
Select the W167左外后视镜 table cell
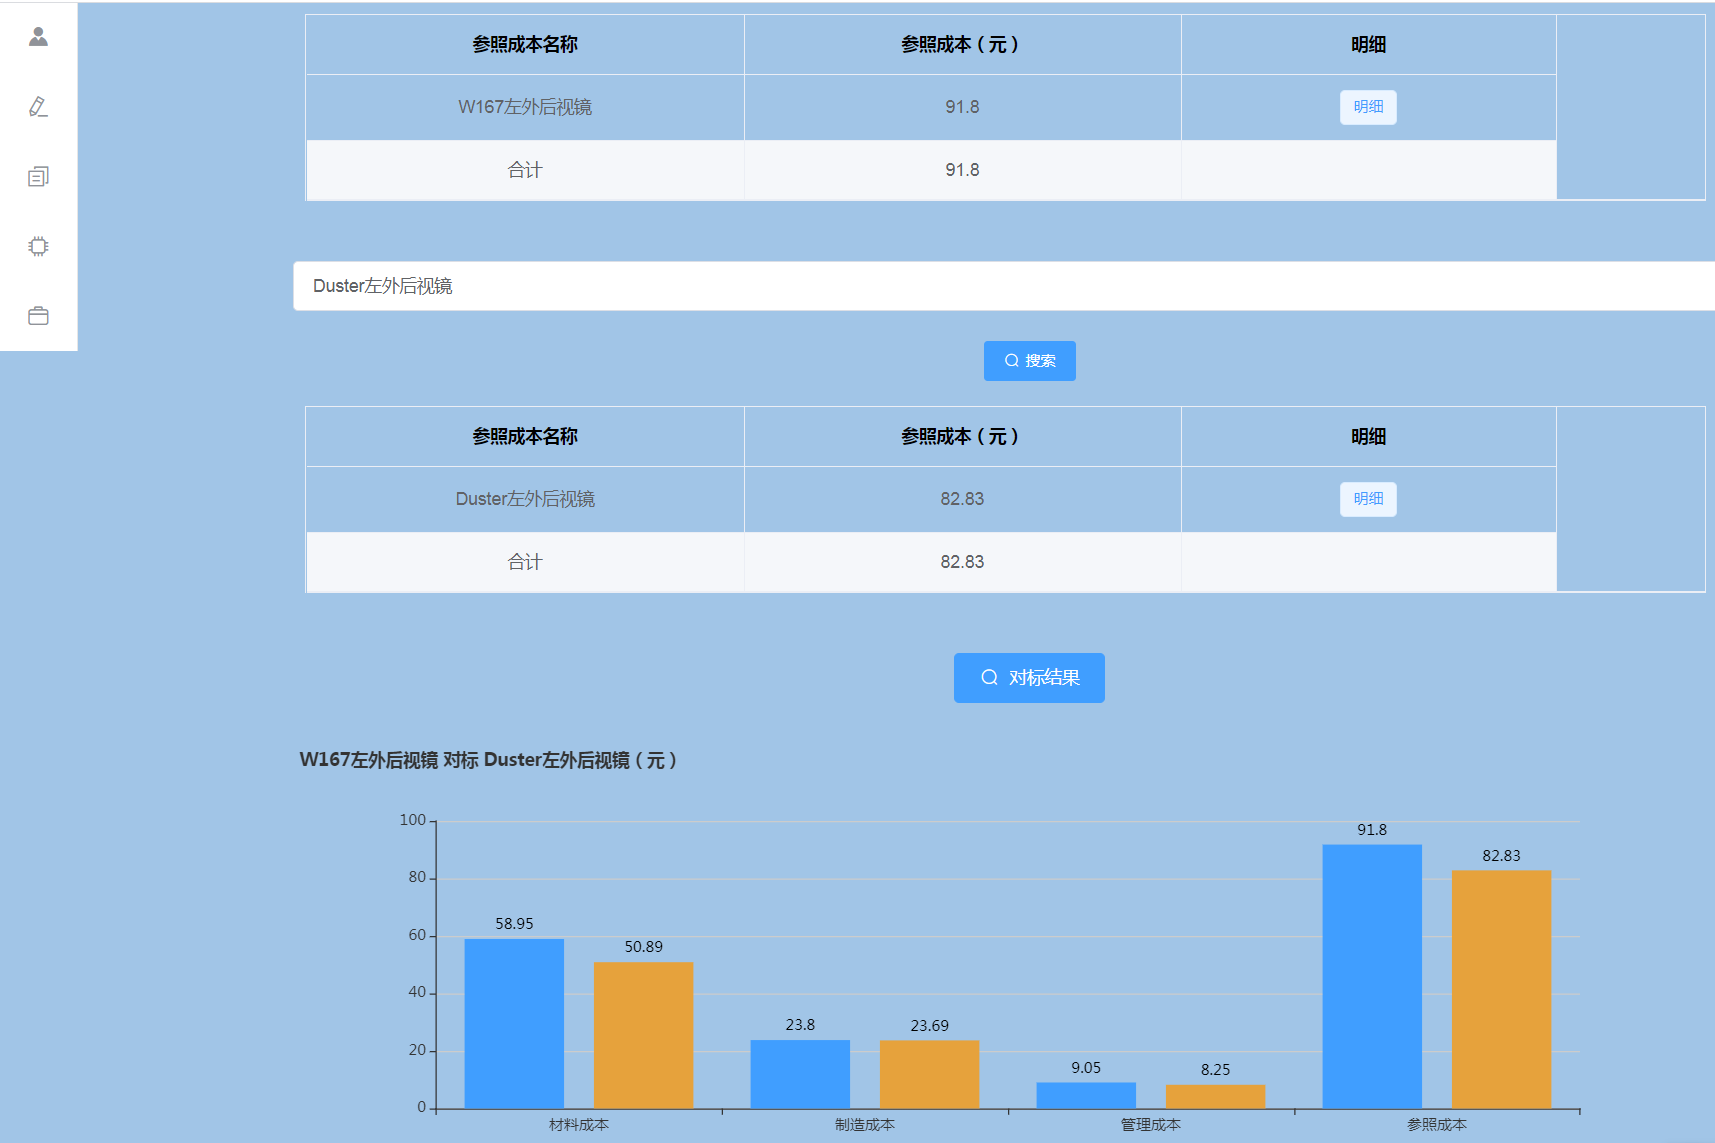coord(525,107)
